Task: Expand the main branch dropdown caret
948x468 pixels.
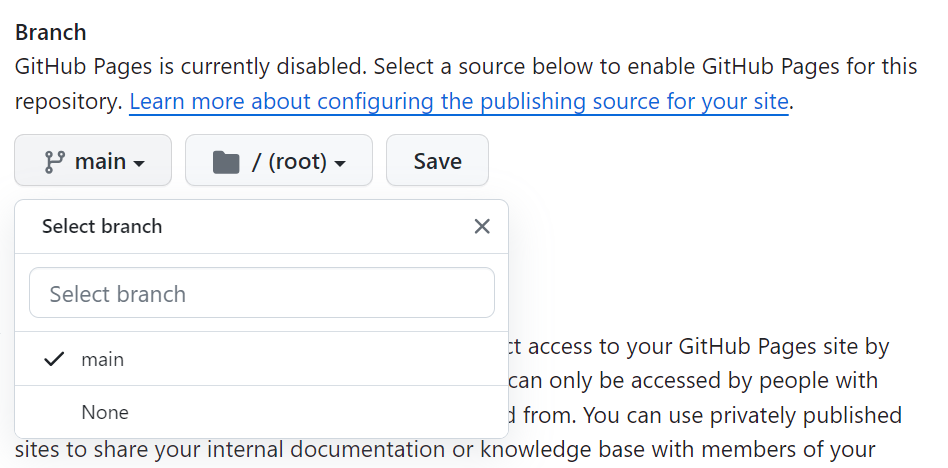Action: point(139,163)
